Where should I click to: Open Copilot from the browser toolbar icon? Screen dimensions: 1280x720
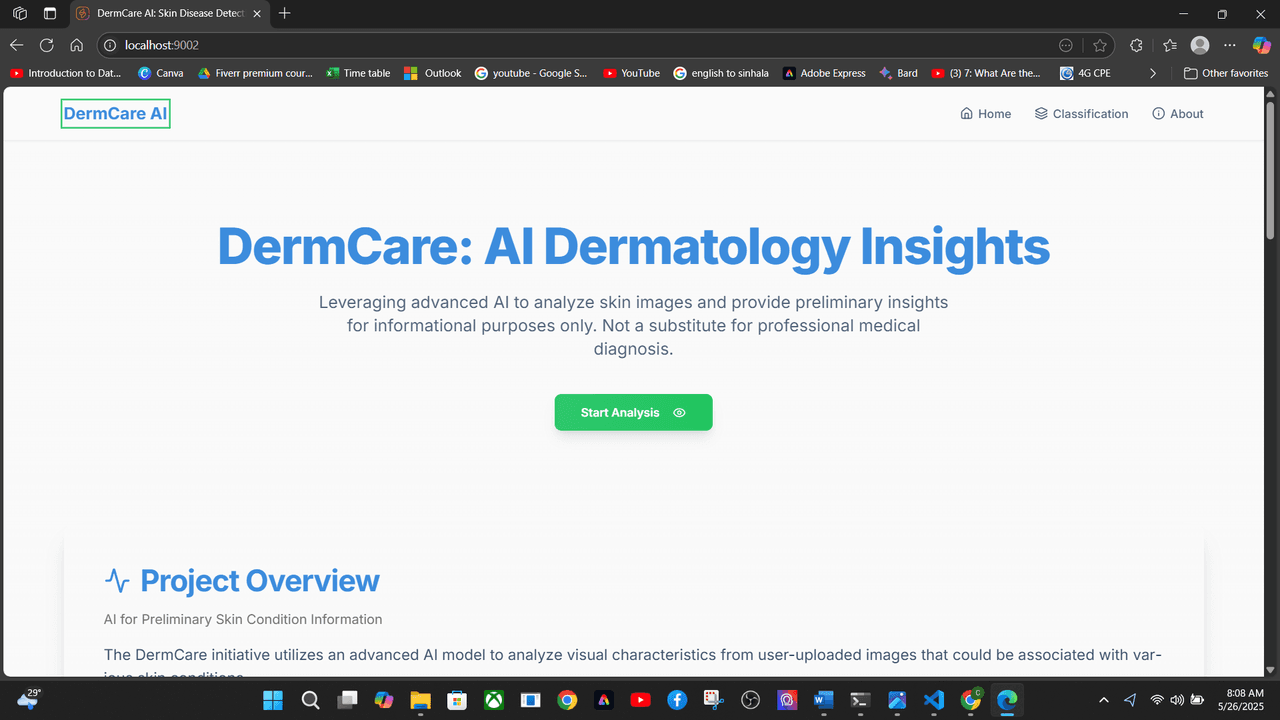1261,45
